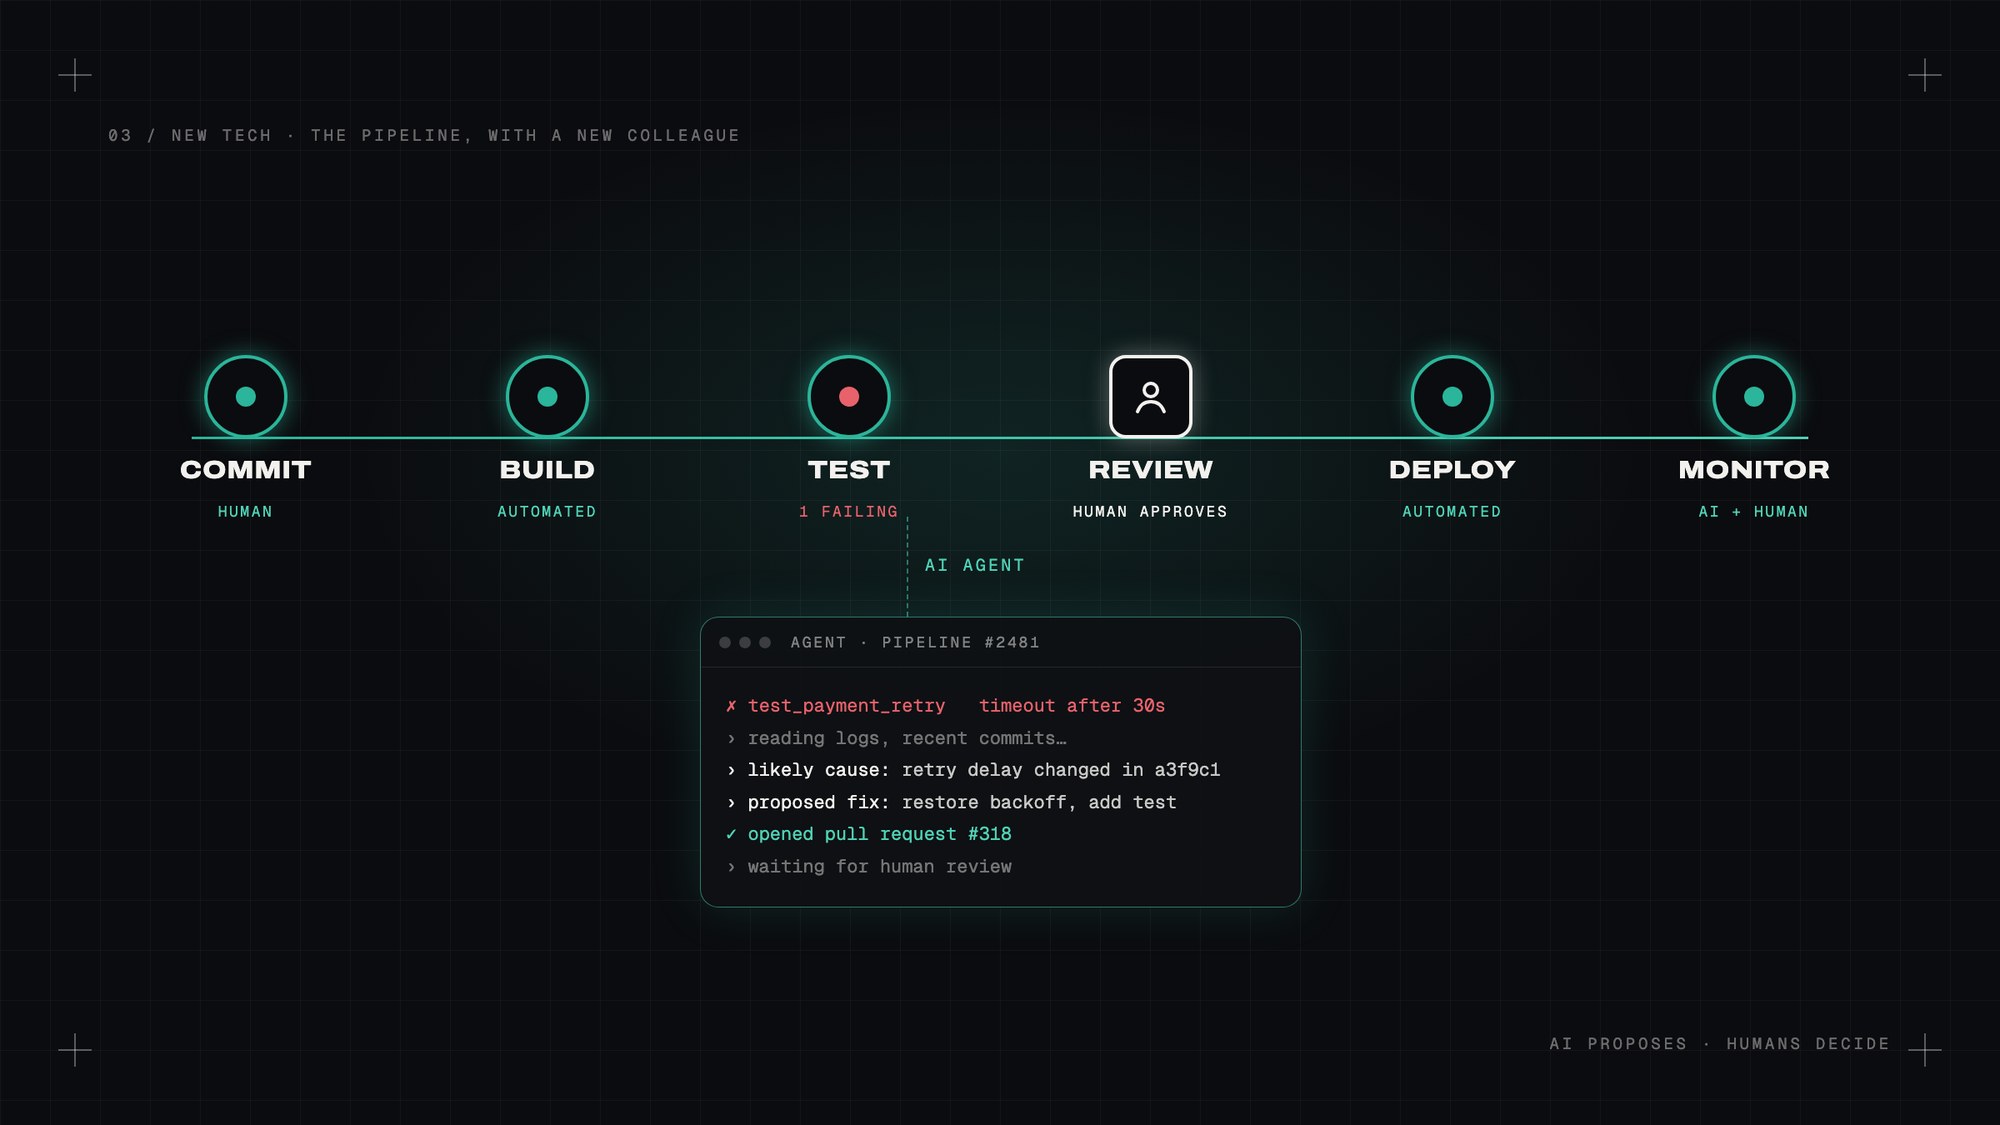Click the green checkmark beside opened pull request
2000x1125 pixels.
(731, 834)
